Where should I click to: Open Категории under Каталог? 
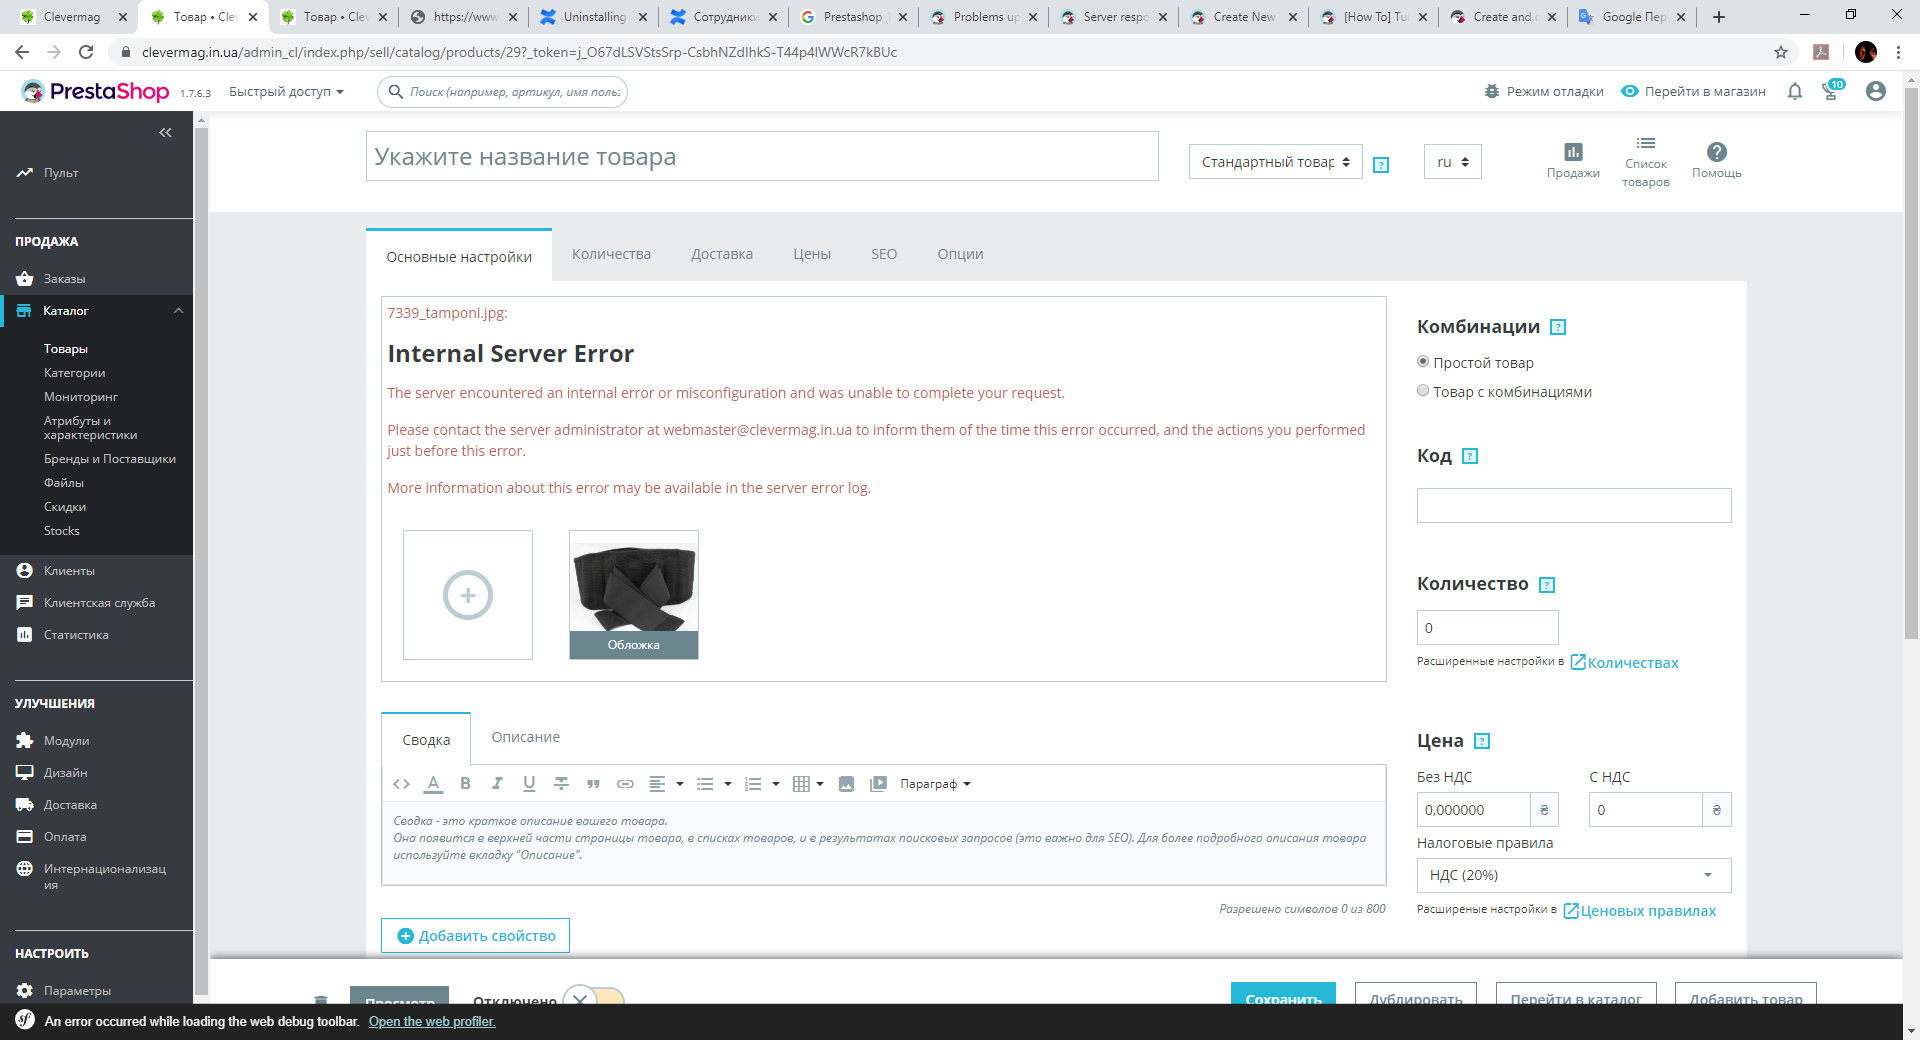tap(74, 373)
